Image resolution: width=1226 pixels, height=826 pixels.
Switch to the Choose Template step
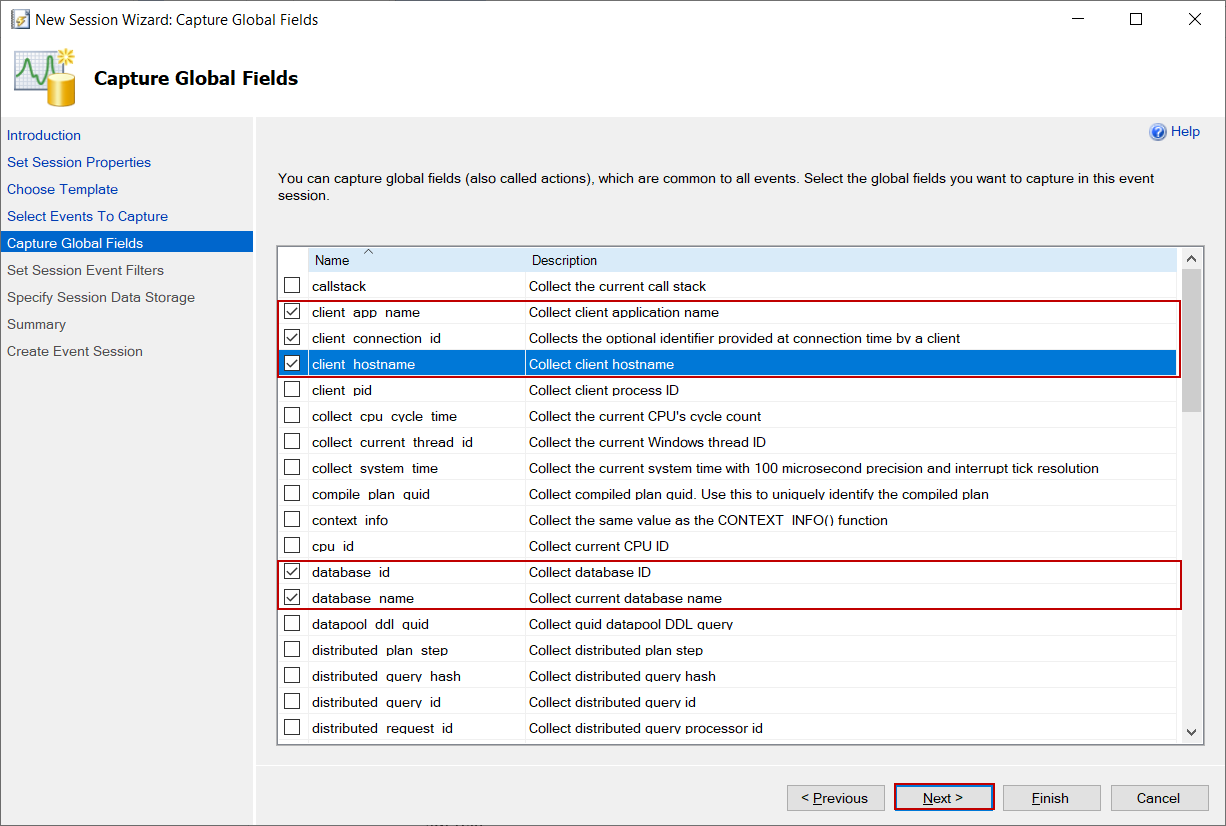62,189
